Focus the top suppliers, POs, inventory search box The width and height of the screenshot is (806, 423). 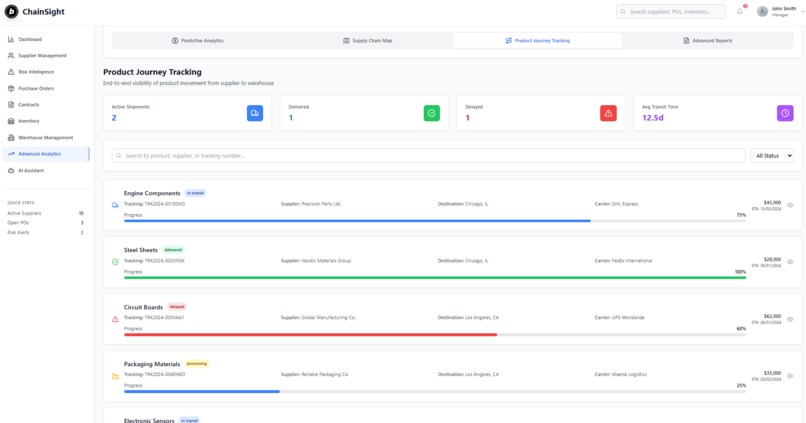pos(671,11)
